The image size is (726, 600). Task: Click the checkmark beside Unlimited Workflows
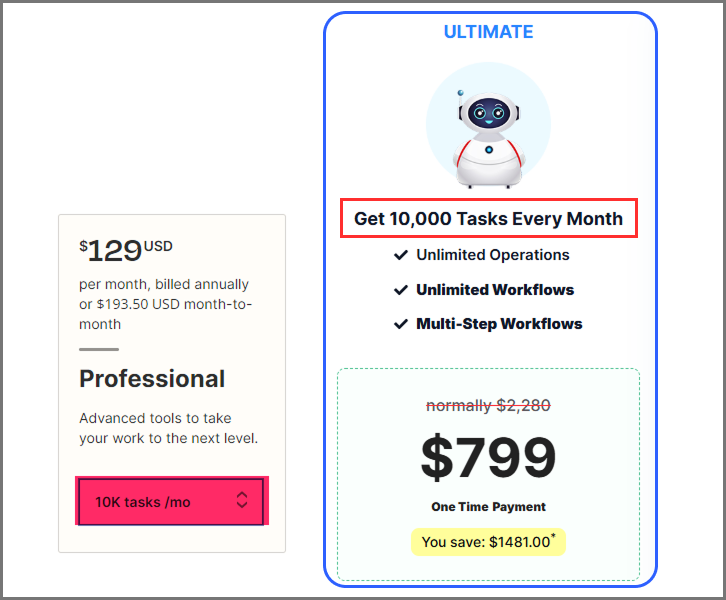click(401, 290)
